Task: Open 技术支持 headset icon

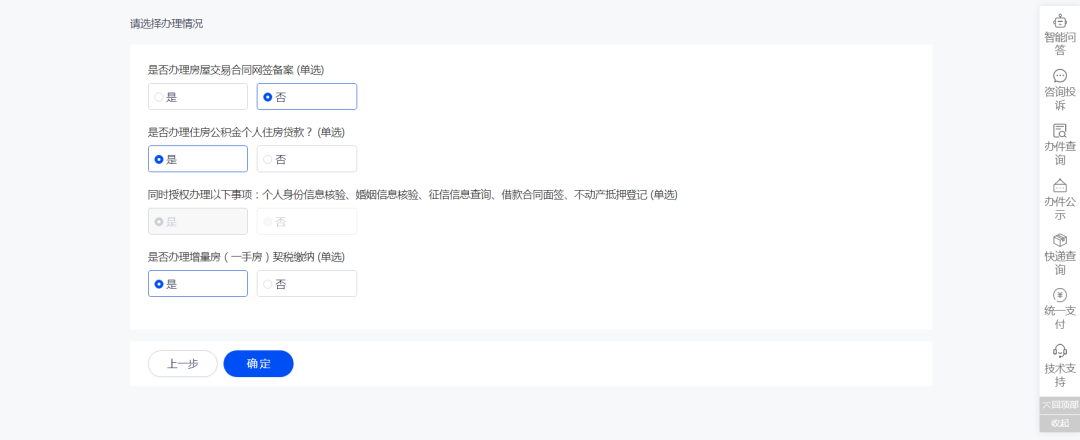Action: coord(1060,350)
